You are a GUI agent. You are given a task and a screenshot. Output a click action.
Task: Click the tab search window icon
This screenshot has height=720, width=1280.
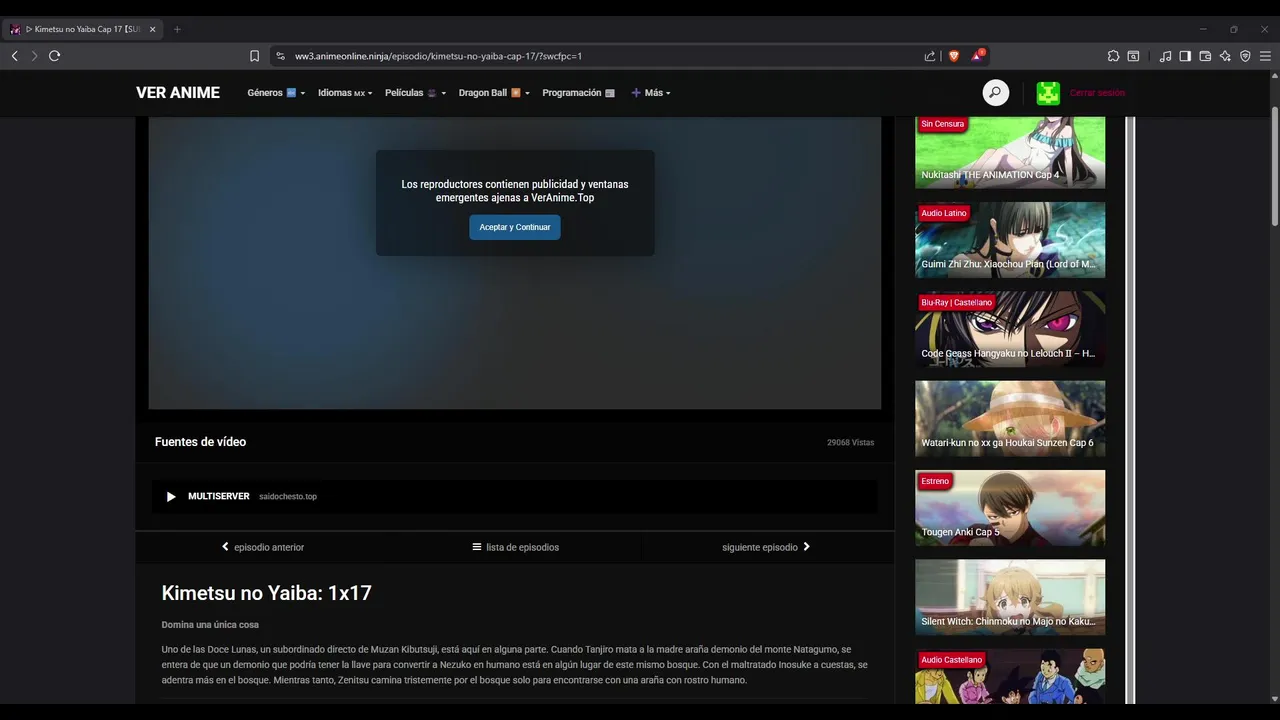point(1133,56)
